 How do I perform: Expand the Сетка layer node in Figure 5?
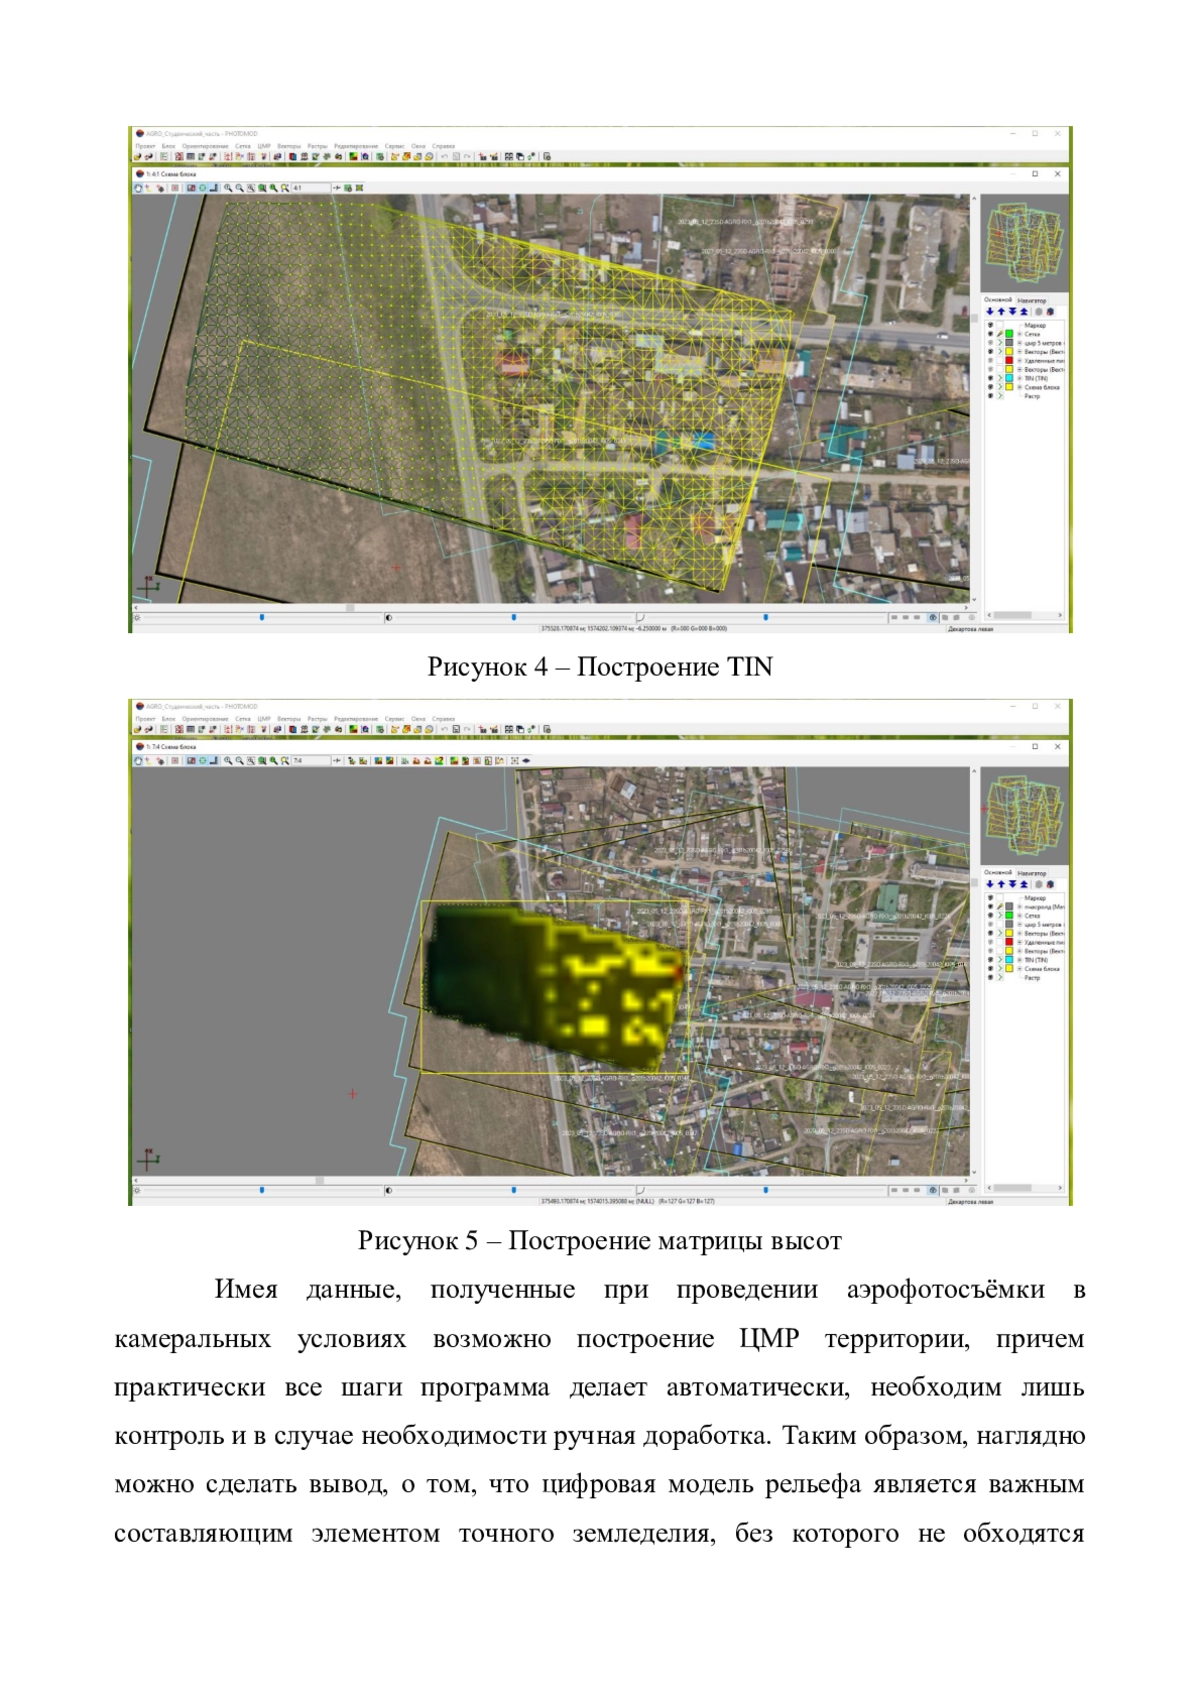(1020, 915)
